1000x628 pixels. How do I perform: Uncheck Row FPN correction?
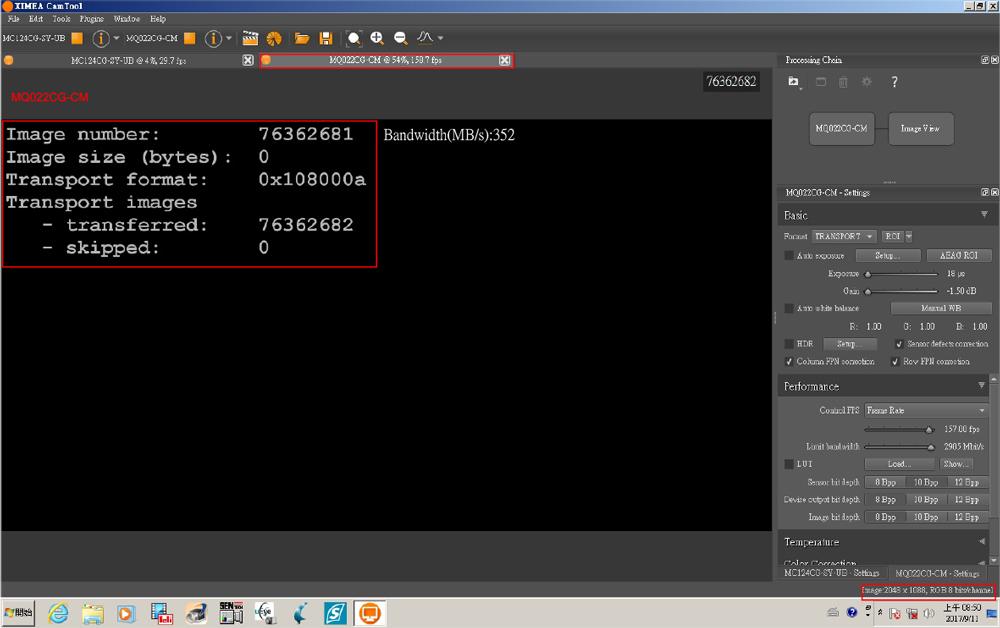(895, 361)
